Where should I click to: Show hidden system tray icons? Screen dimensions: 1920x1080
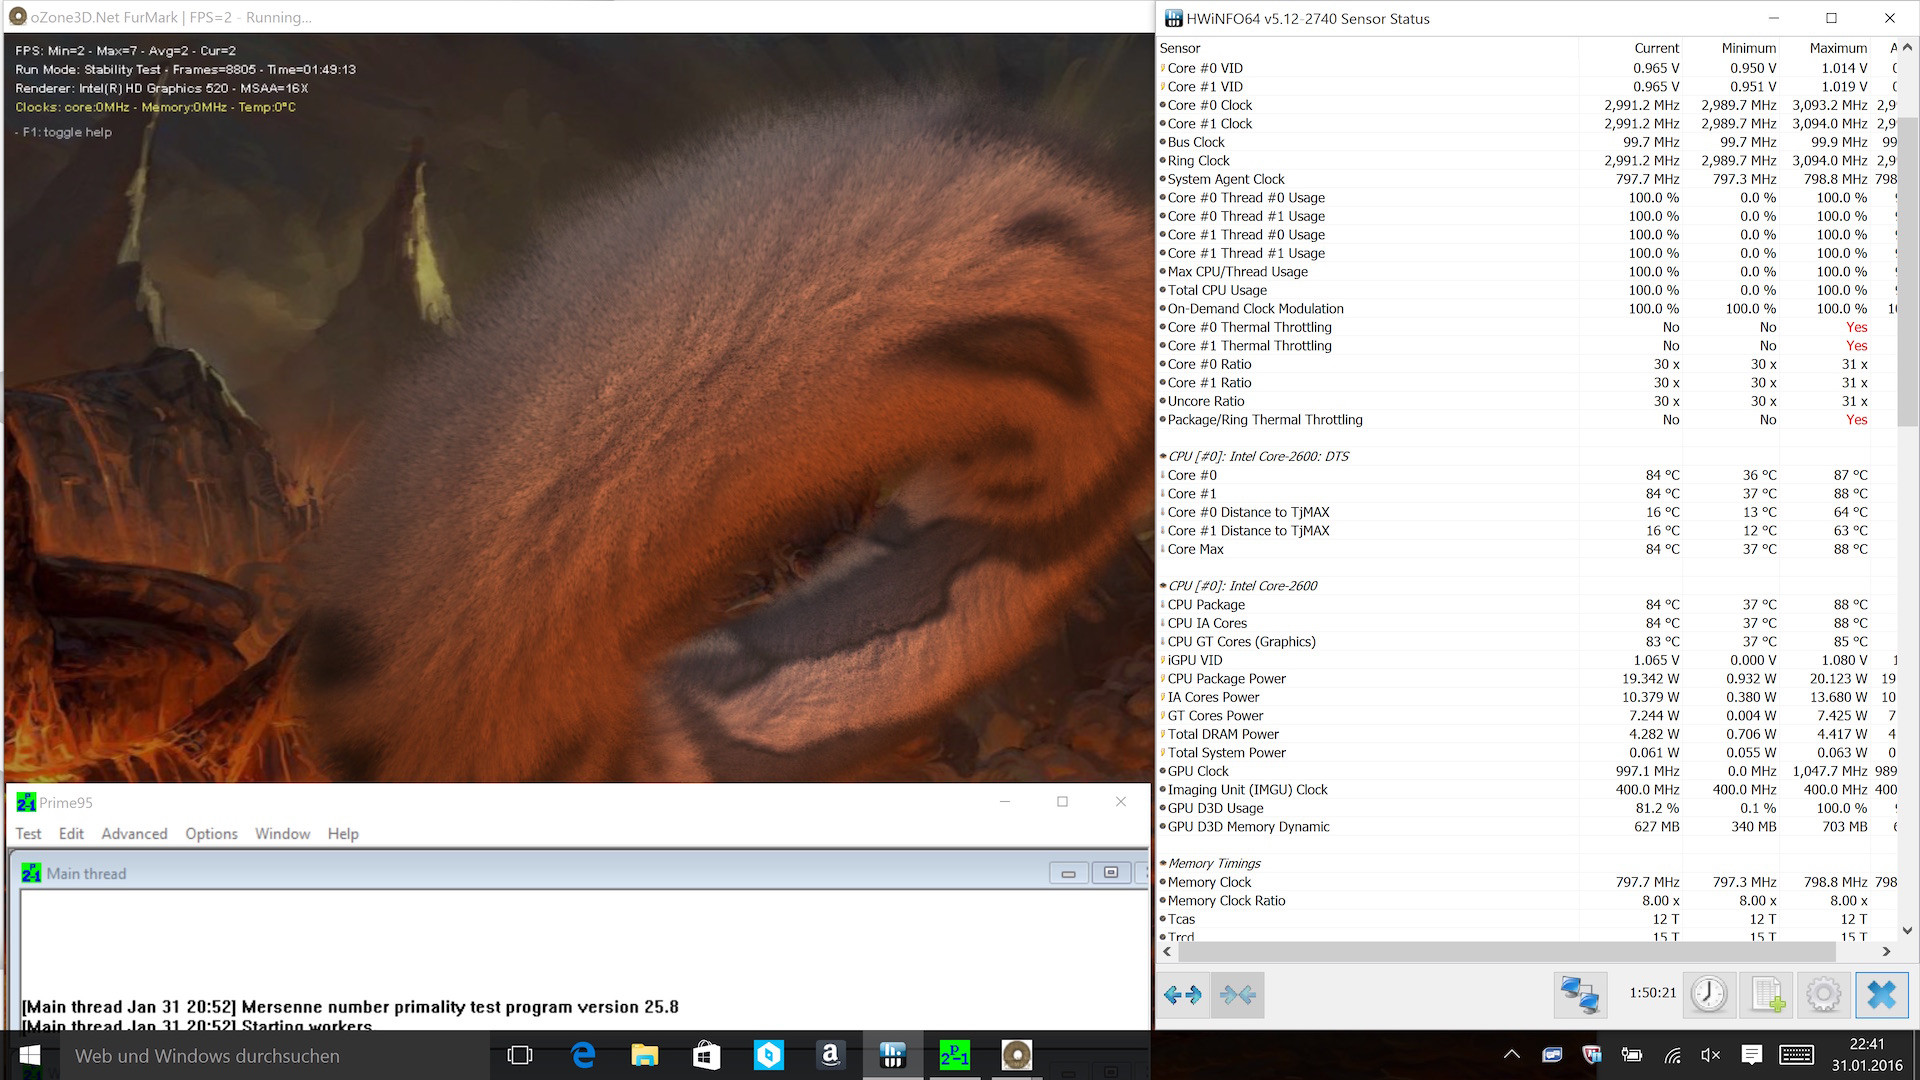point(1511,1055)
